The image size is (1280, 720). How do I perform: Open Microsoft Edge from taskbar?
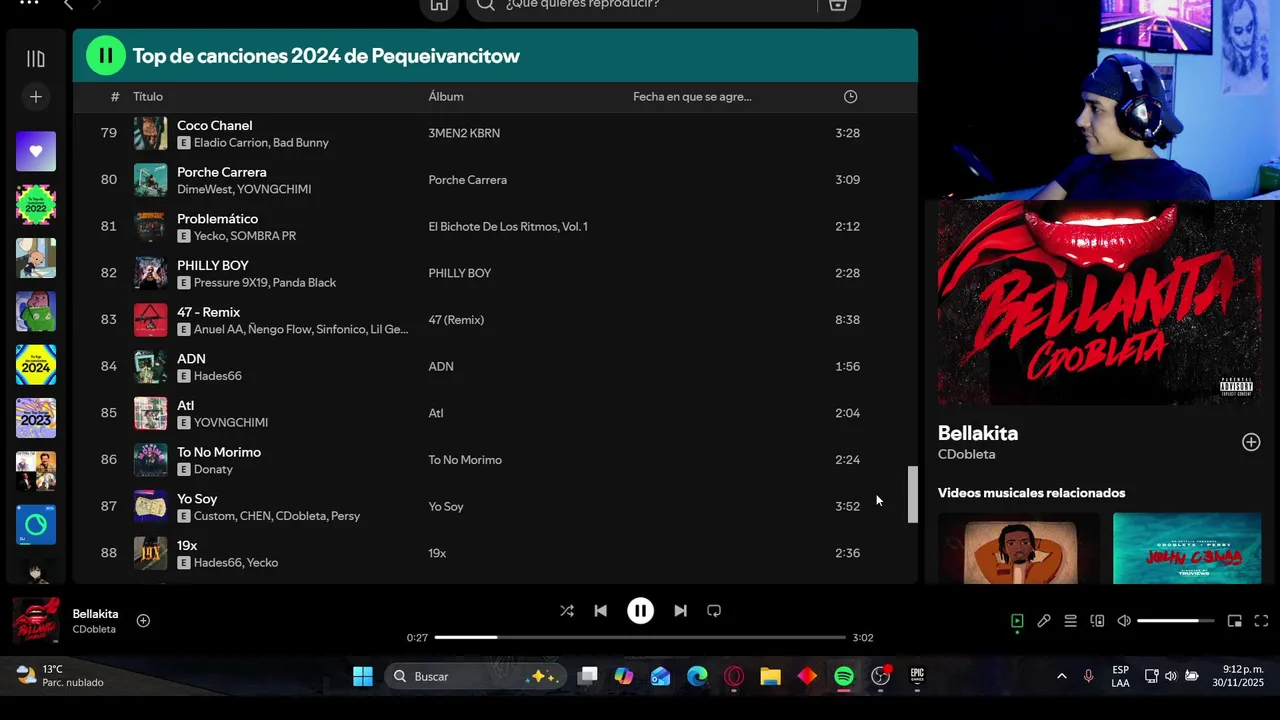697,677
